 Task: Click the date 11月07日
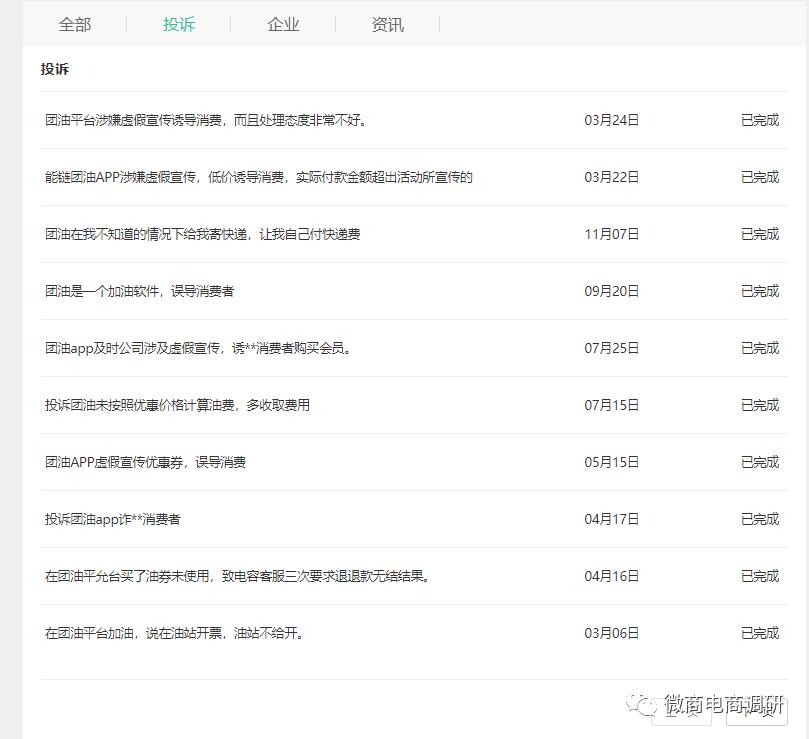pos(611,234)
